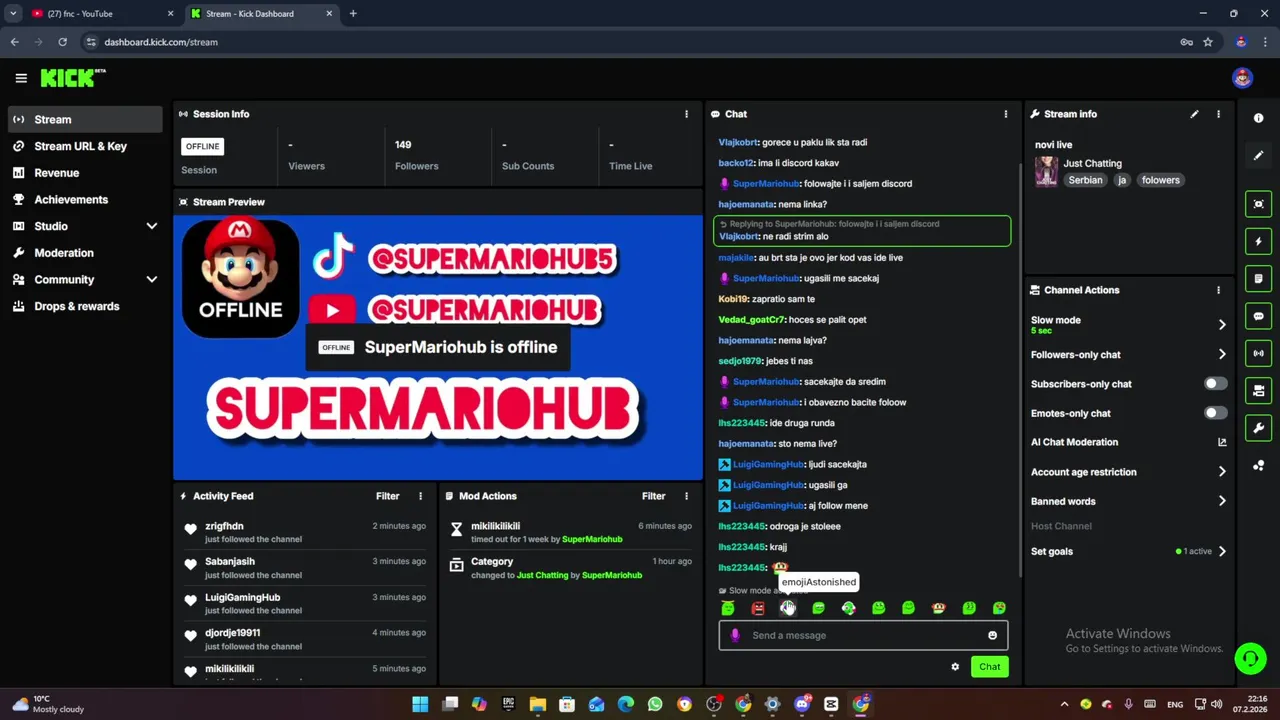Click the three-dots cluster icon in right rail
Image resolution: width=1280 pixels, height=720 pixels.
[x=1259, y=466]
